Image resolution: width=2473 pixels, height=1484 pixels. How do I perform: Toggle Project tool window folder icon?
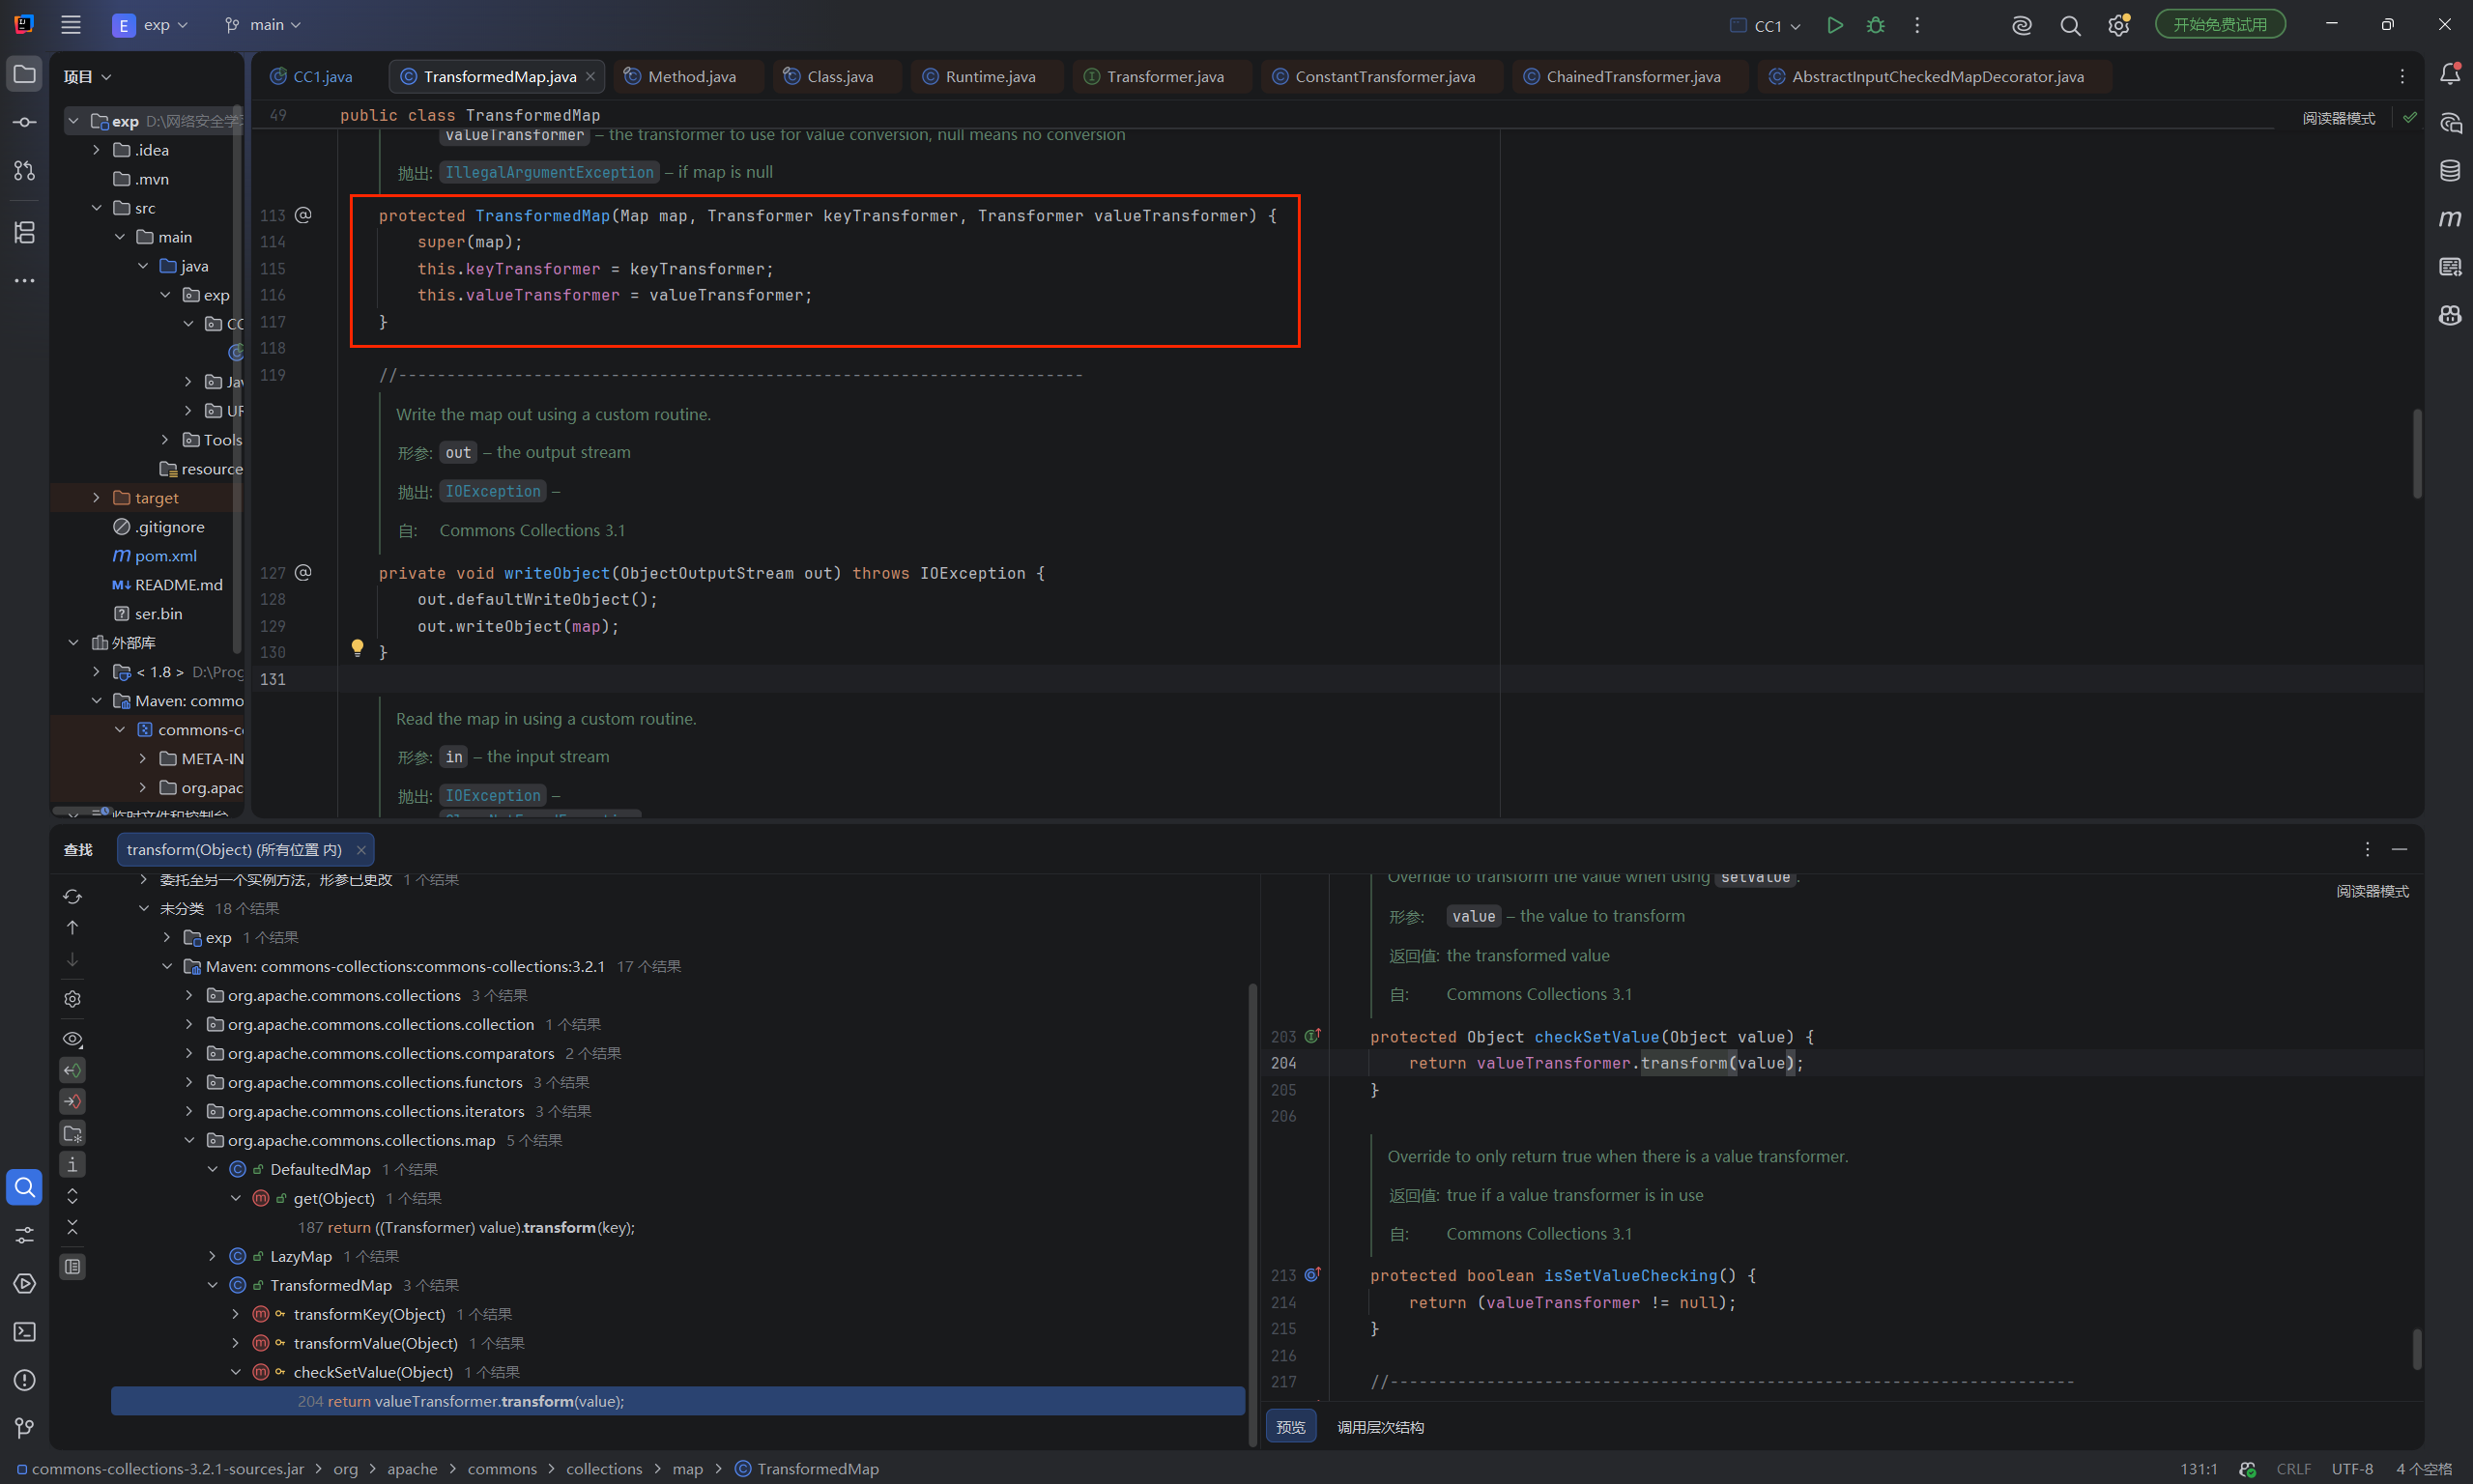tap(25, 74)
